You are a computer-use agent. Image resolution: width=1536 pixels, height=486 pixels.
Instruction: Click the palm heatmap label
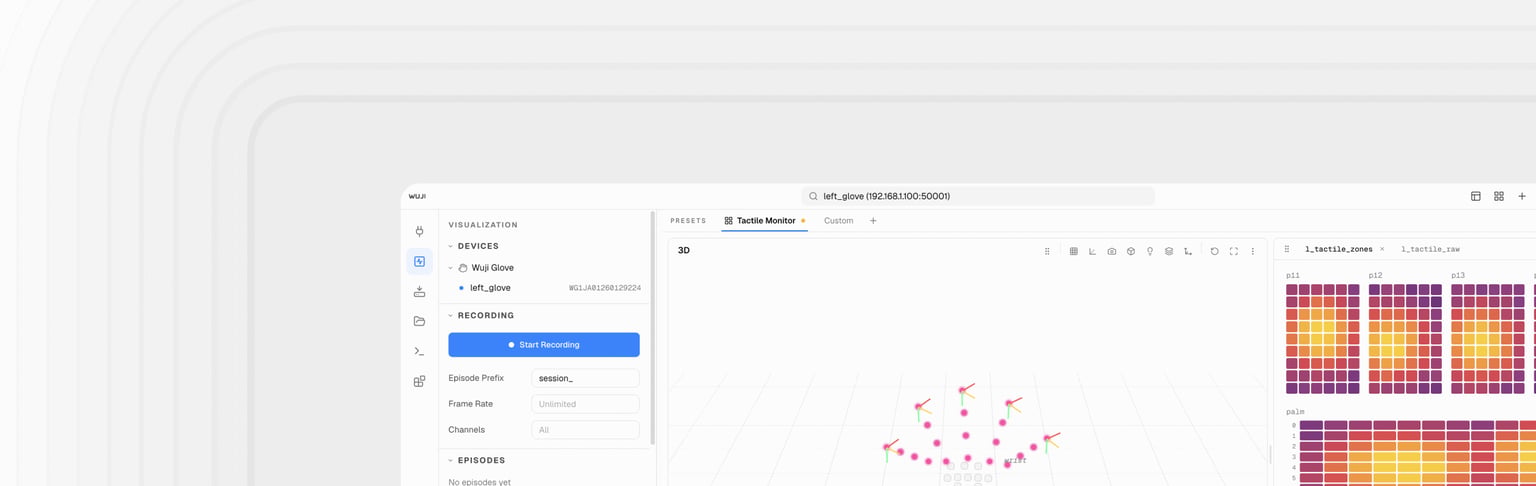pos(1295,412)
